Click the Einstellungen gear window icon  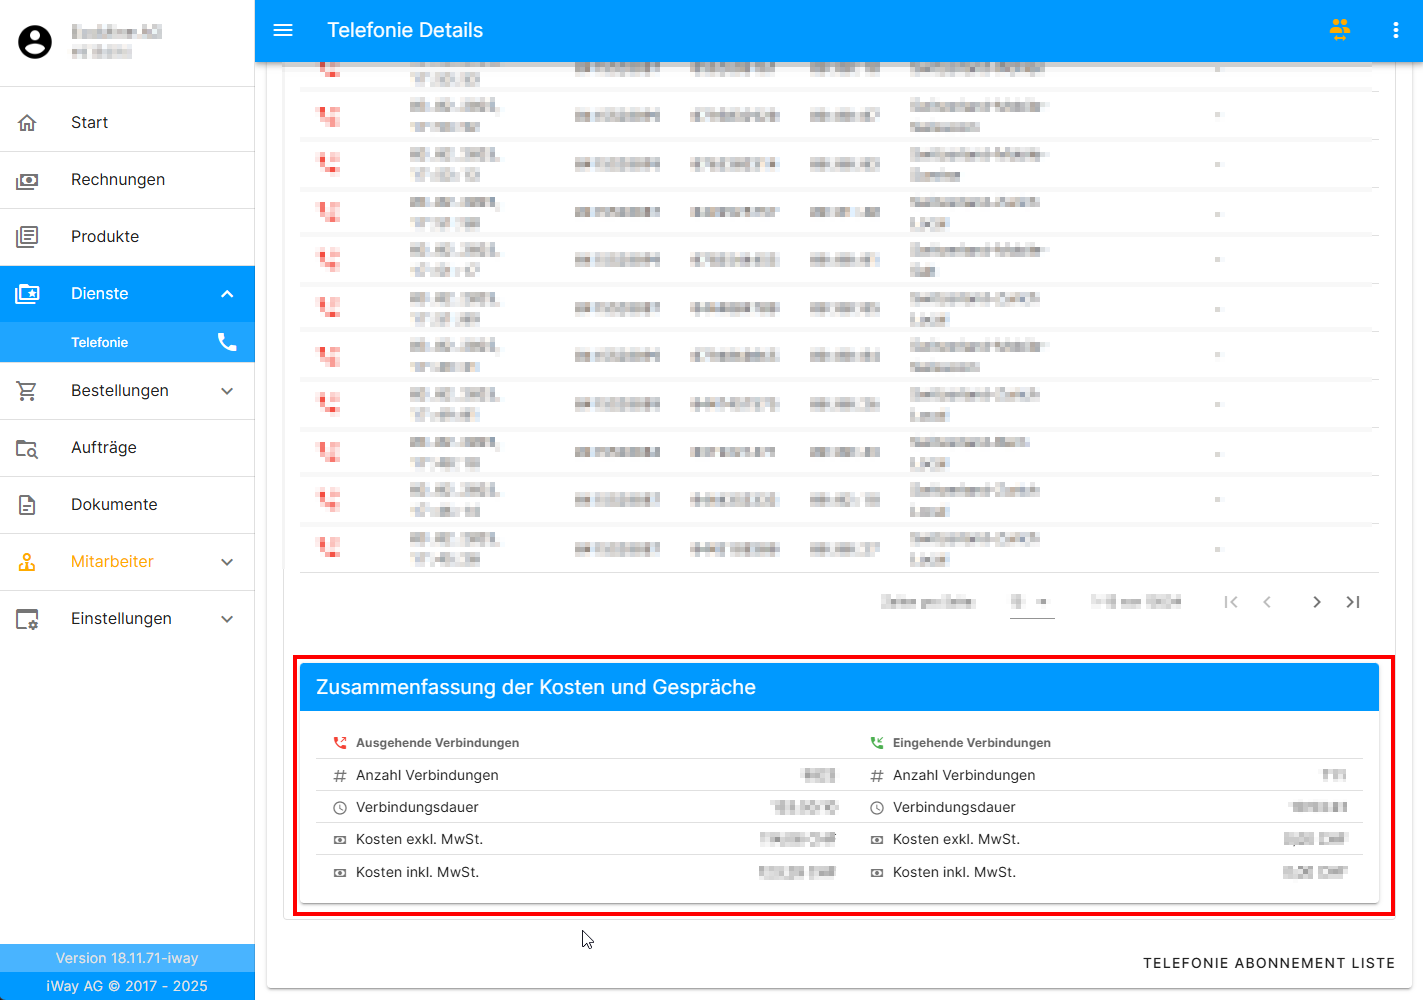[x=27, y=619]
